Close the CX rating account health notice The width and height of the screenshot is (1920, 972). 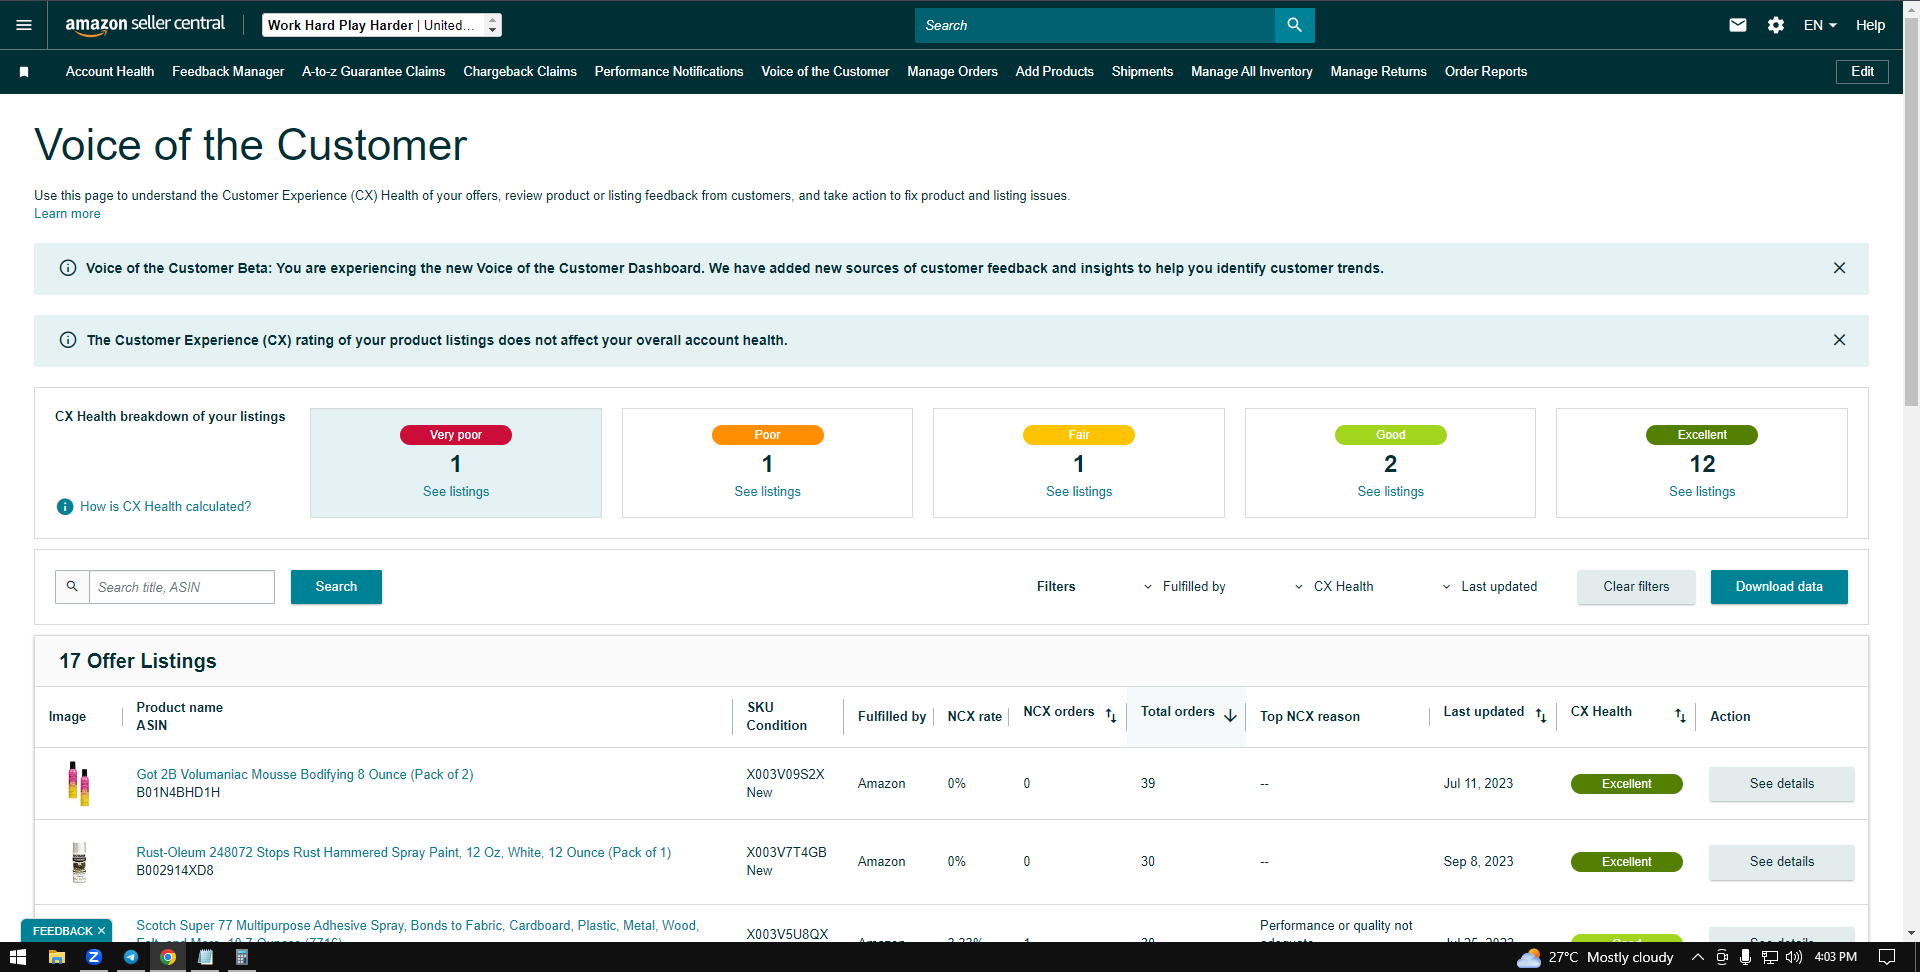pos(1839,340)
